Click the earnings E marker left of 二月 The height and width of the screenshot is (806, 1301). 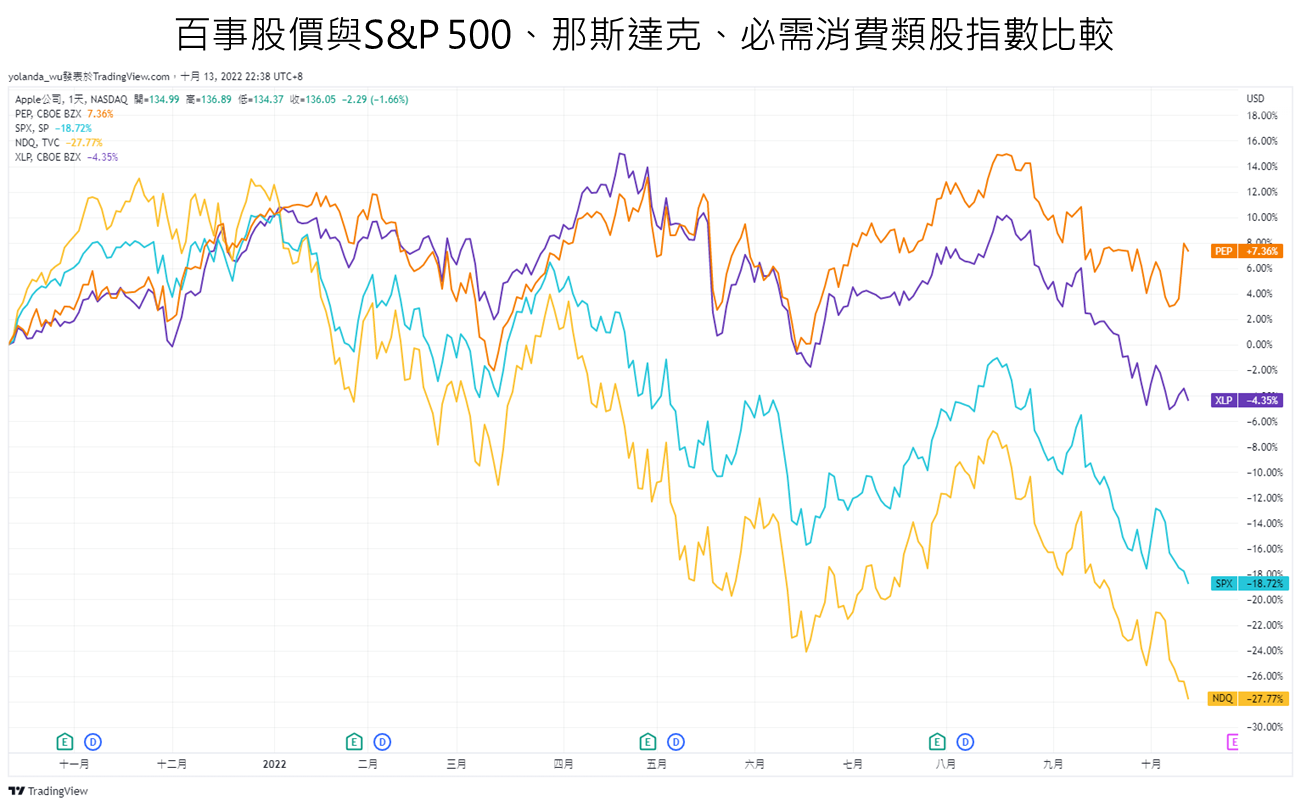coord(354,741)
